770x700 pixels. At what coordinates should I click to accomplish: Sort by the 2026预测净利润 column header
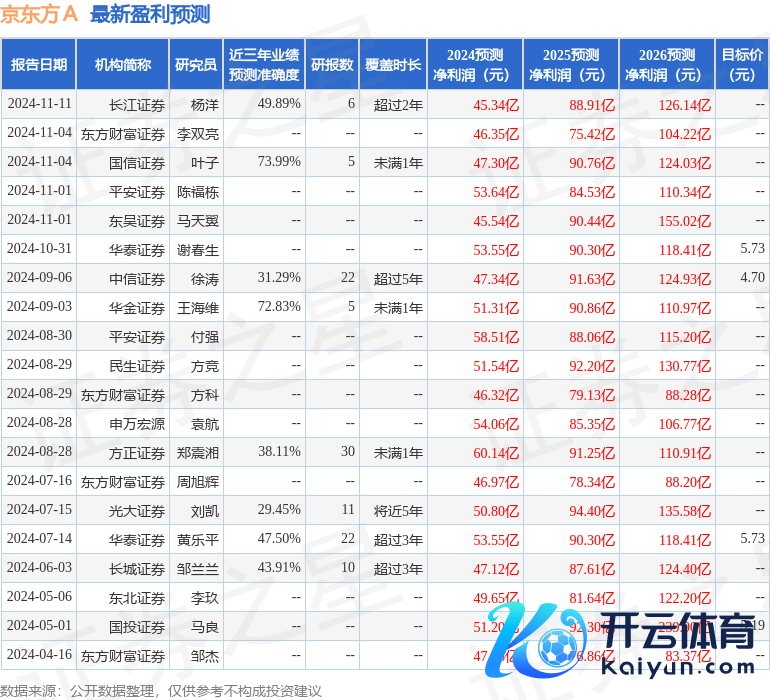(666, 65)
